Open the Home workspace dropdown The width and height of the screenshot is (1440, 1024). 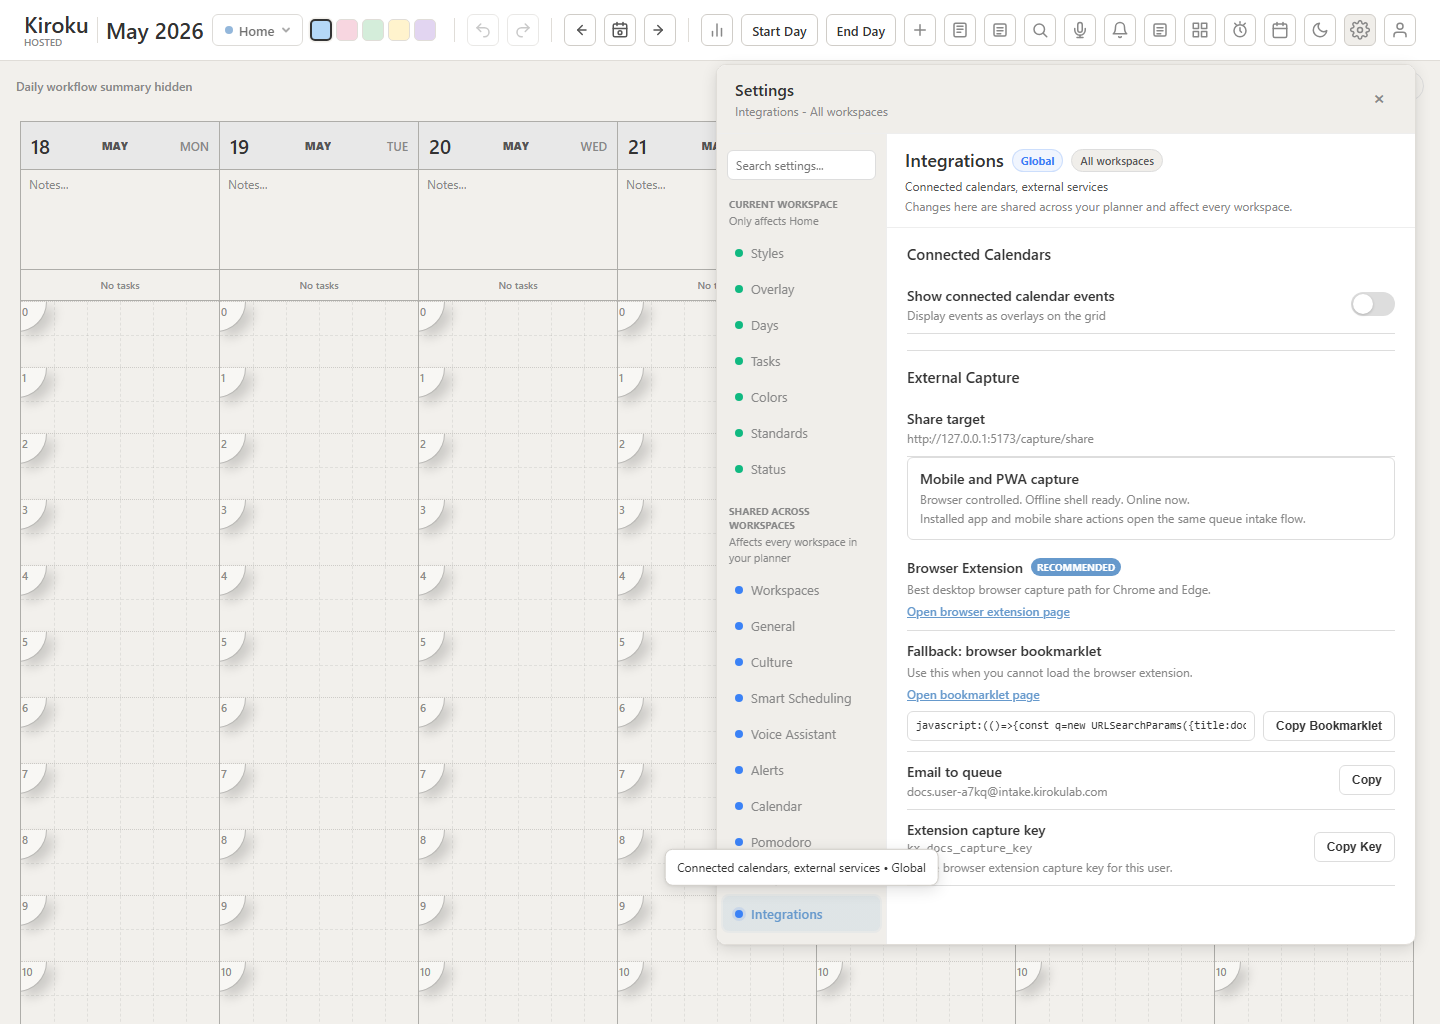pyautogui.click(x=258, y=30)
